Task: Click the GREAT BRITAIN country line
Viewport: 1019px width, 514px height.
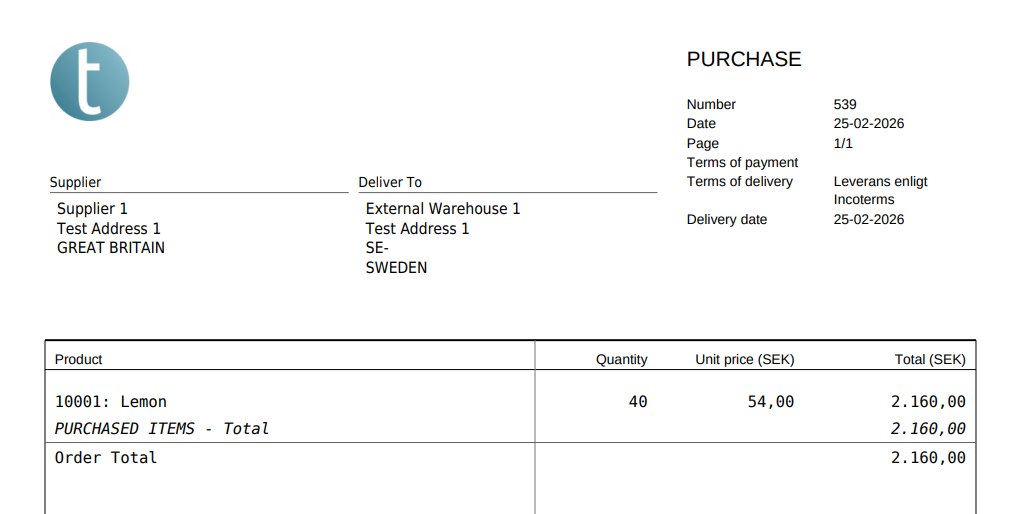Action: click(x=111, y=247)
